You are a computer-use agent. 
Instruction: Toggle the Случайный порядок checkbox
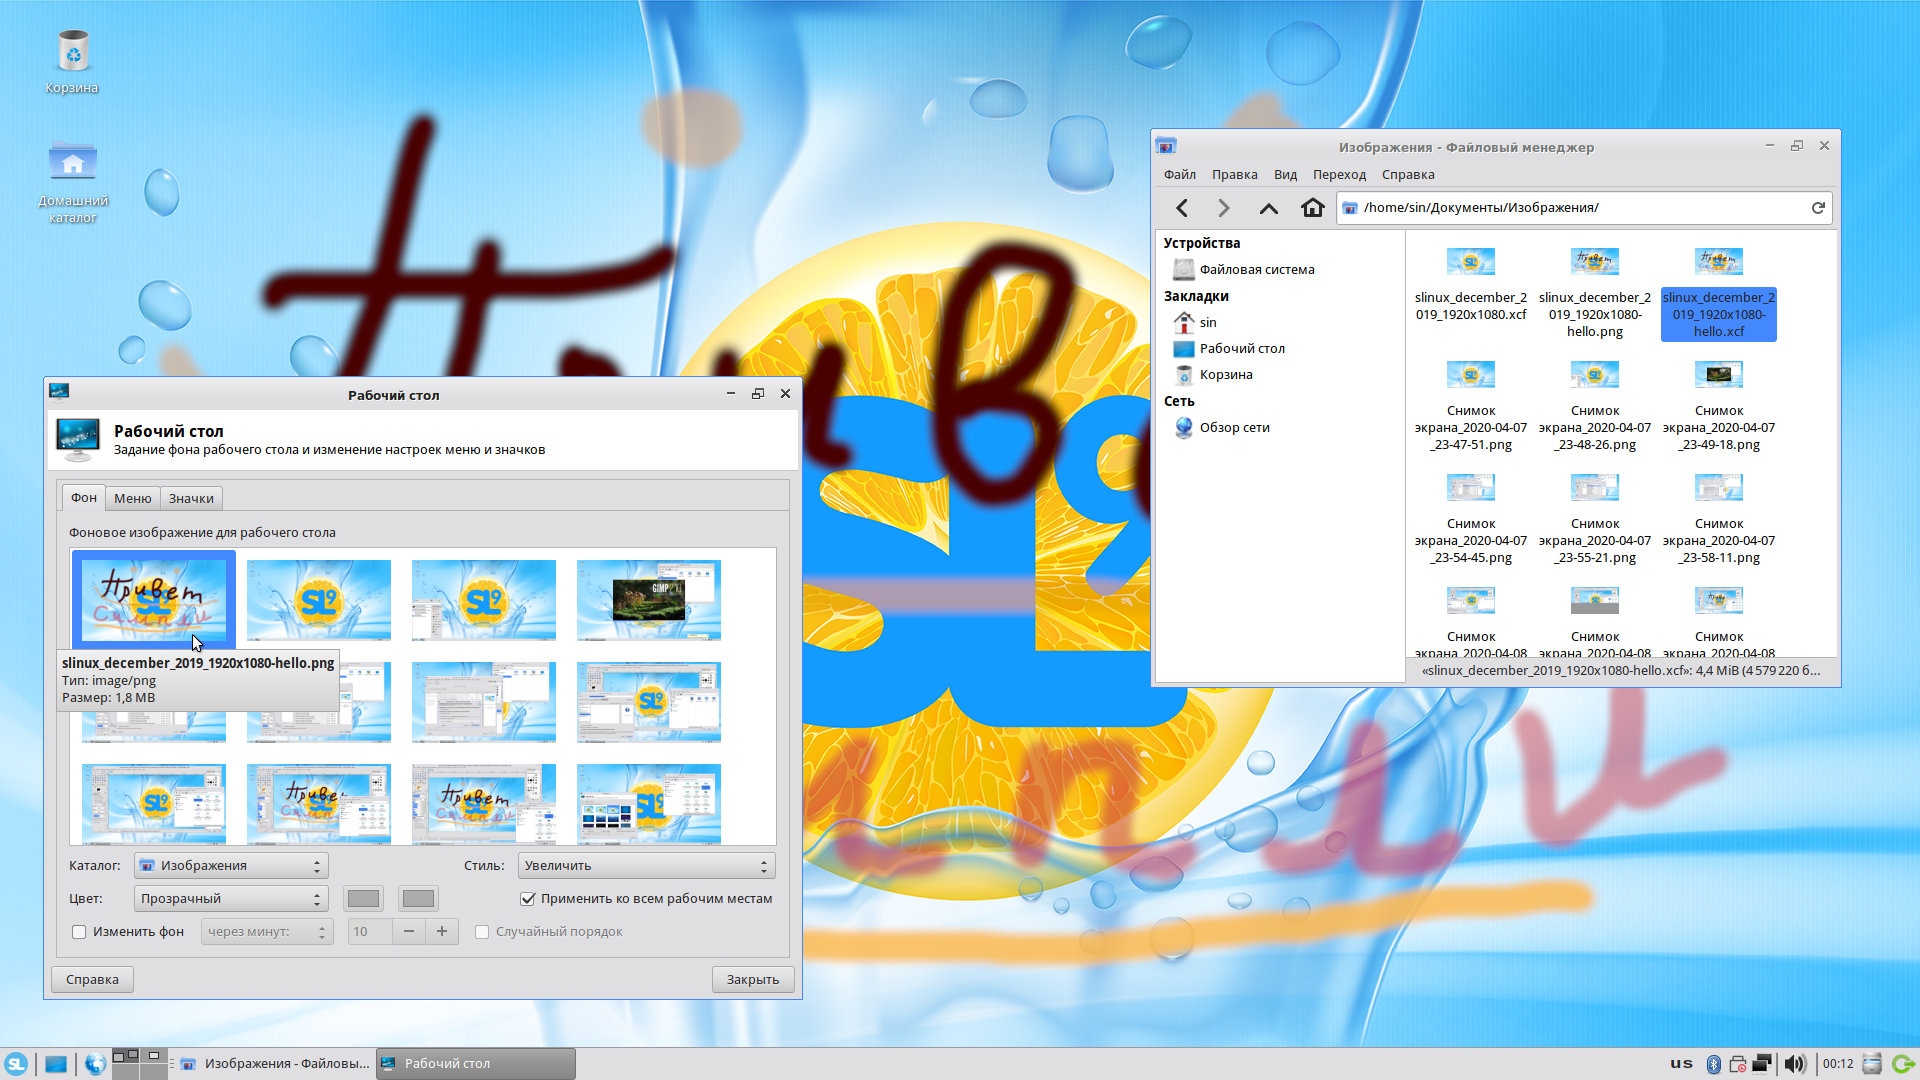[482, 932]
